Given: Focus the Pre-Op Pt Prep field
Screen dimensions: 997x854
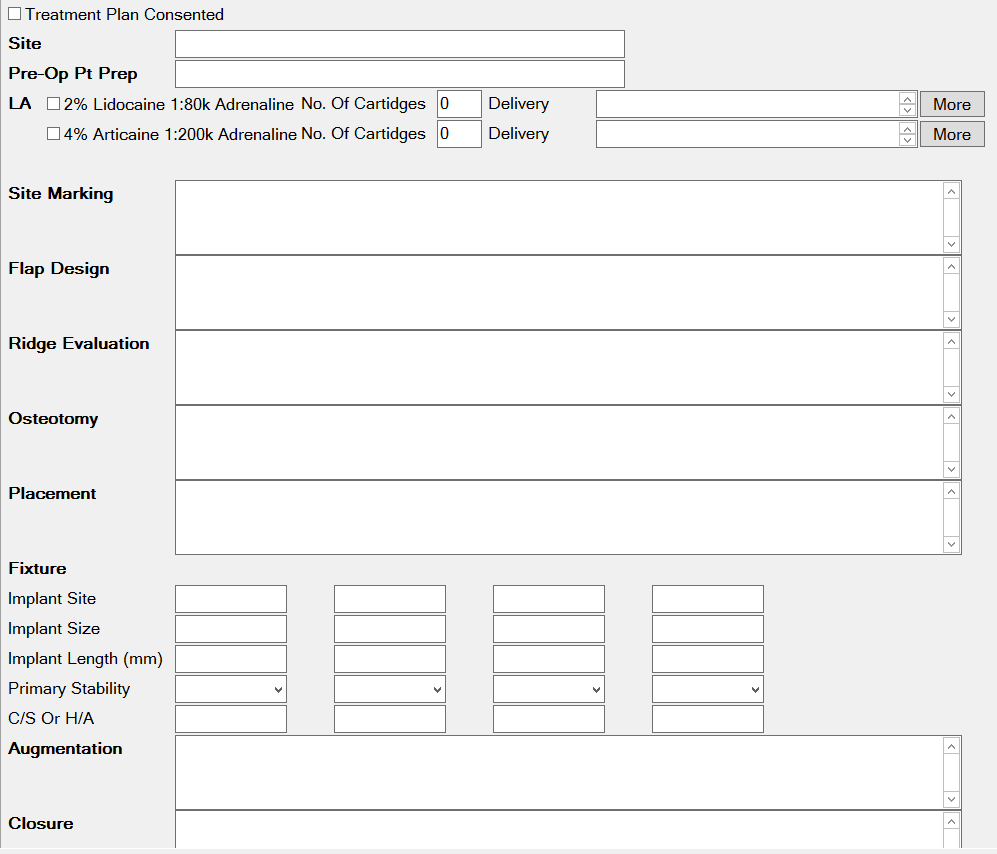Looking at the screenshot, I should coord(399,74).
